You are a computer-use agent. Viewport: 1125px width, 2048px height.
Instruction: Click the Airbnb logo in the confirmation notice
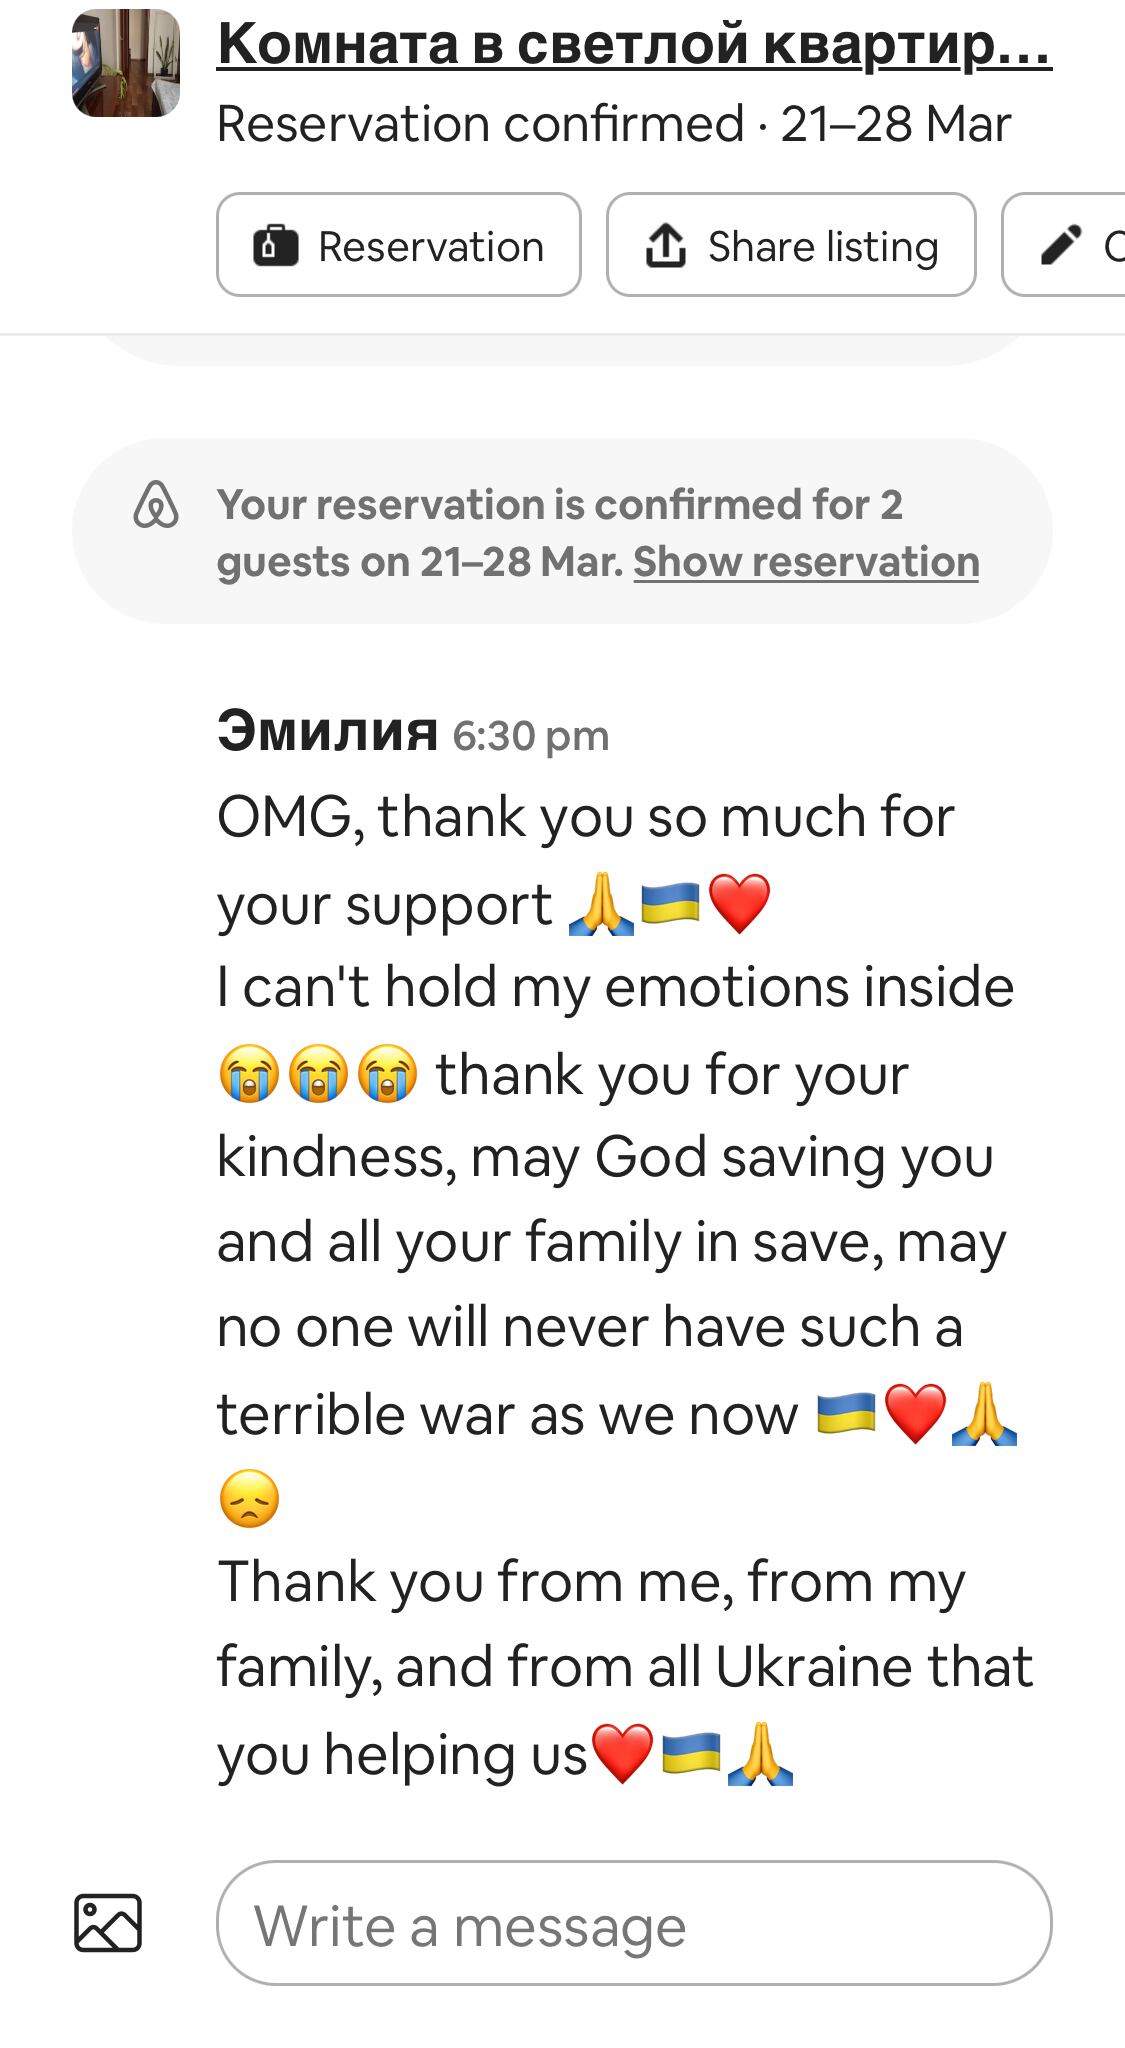(156, 505)
